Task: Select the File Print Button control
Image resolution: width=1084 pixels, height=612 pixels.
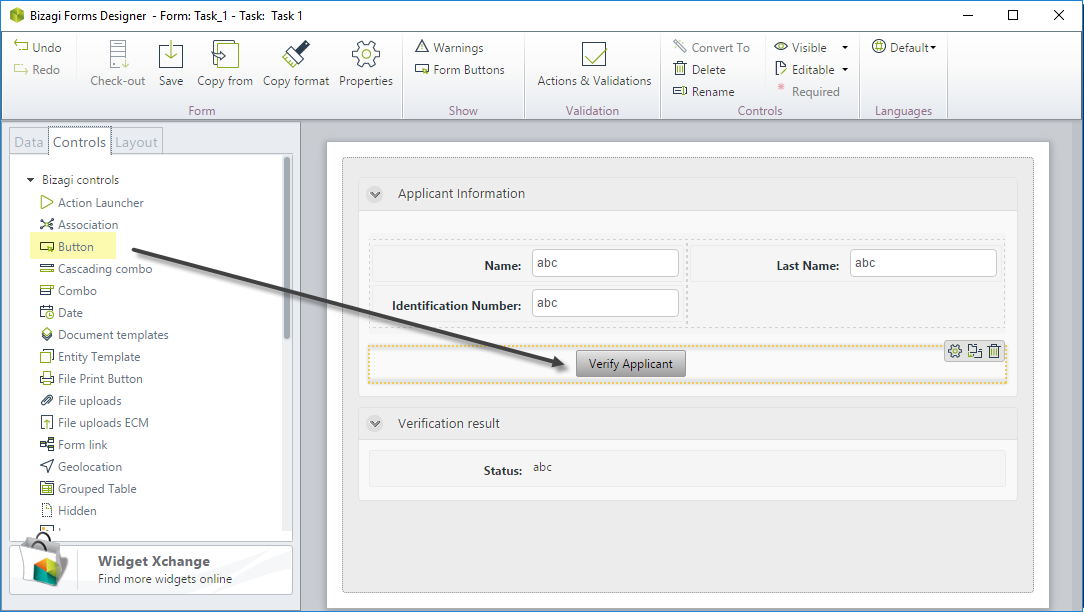Action: pos(91,379)
